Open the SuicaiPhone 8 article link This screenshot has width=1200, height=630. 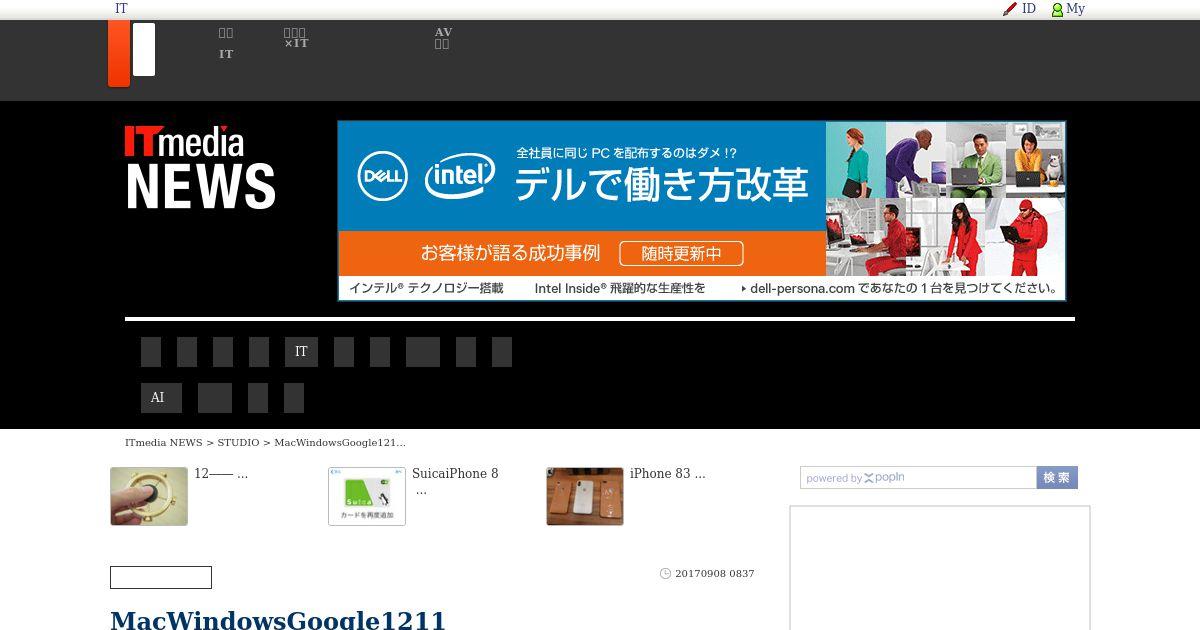[x=455, y=481]
